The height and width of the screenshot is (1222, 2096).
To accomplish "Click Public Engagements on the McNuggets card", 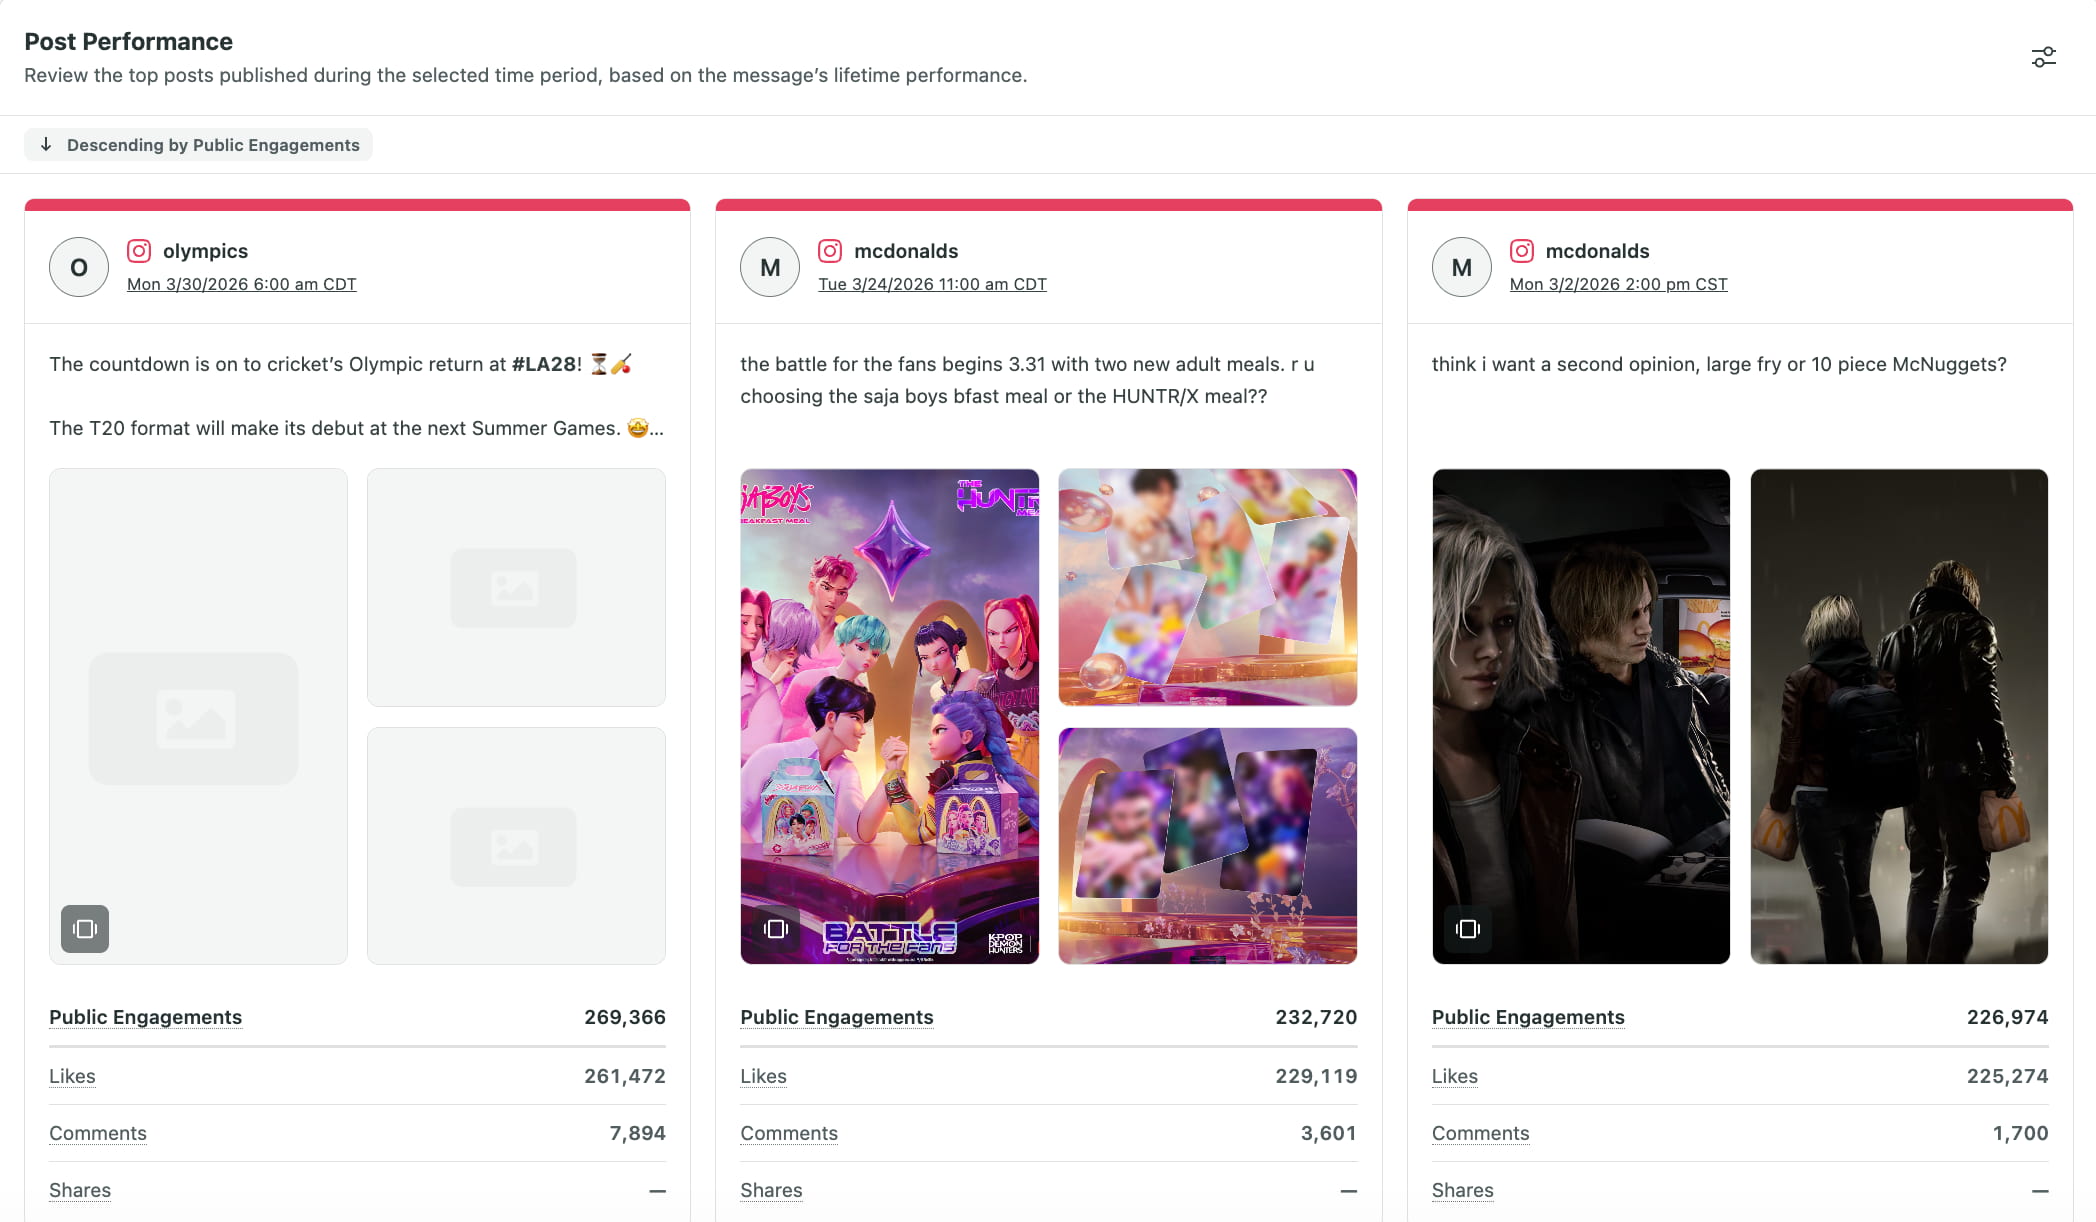I will pyautogui.click(x=1528, y=1017).
